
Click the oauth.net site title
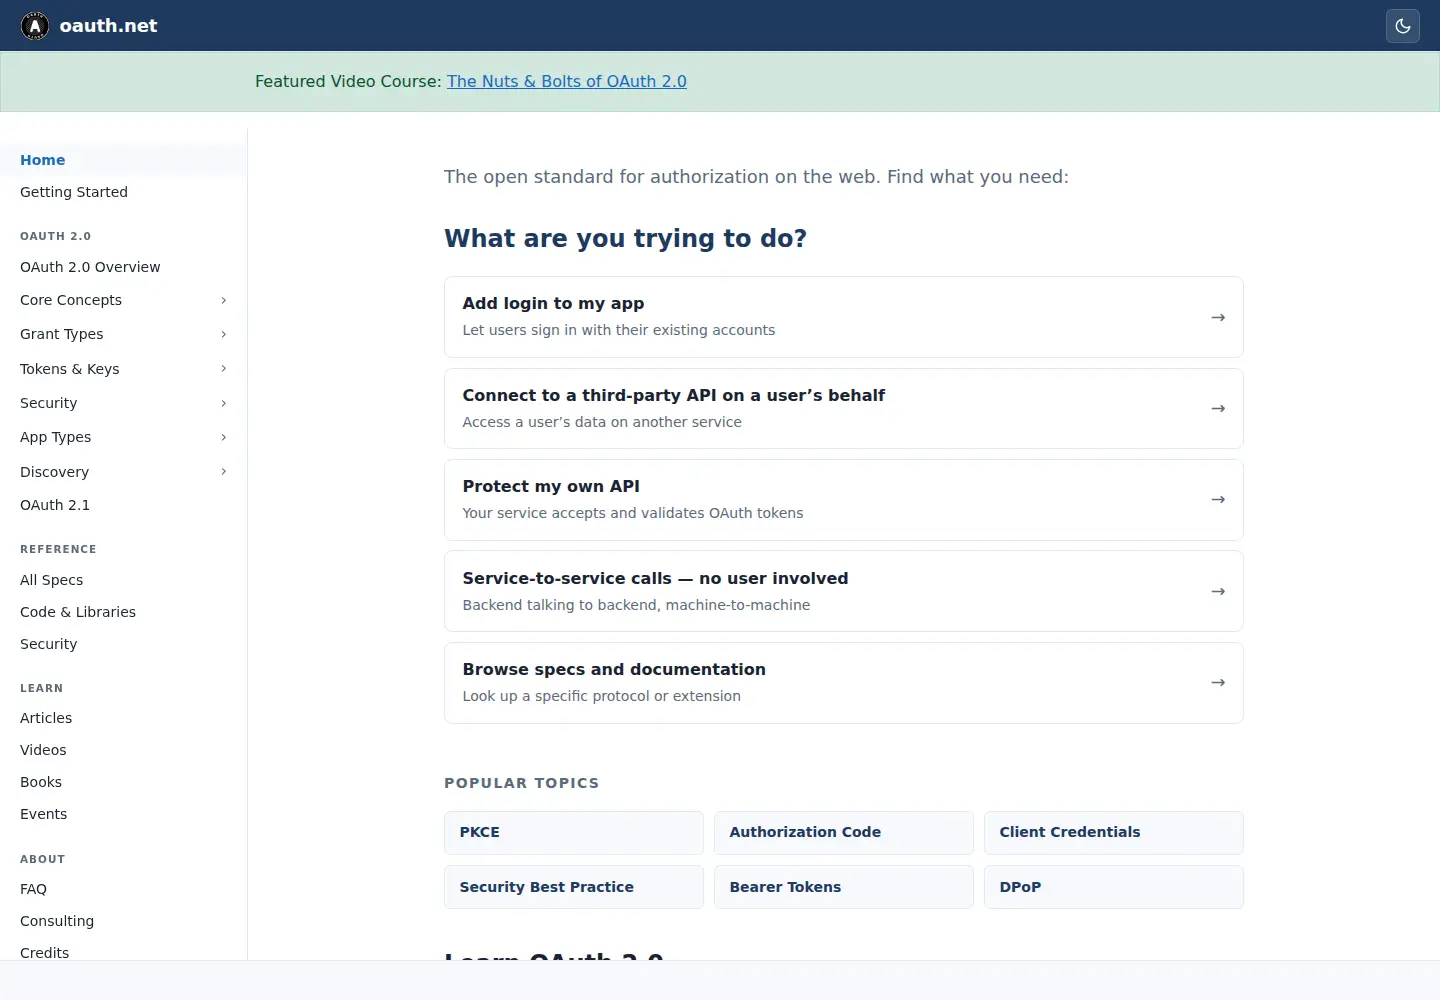pyautogui.click(x=108, y=26)
